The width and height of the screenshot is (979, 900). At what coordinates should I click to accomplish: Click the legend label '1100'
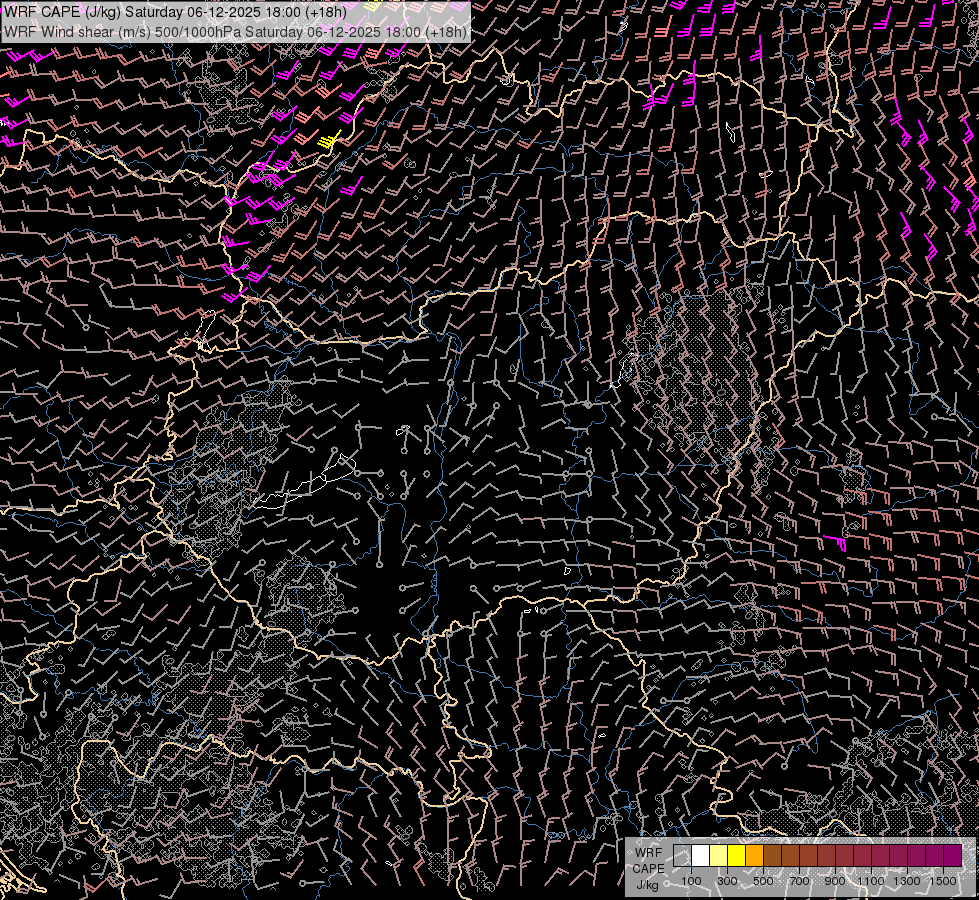click(870, 881)
